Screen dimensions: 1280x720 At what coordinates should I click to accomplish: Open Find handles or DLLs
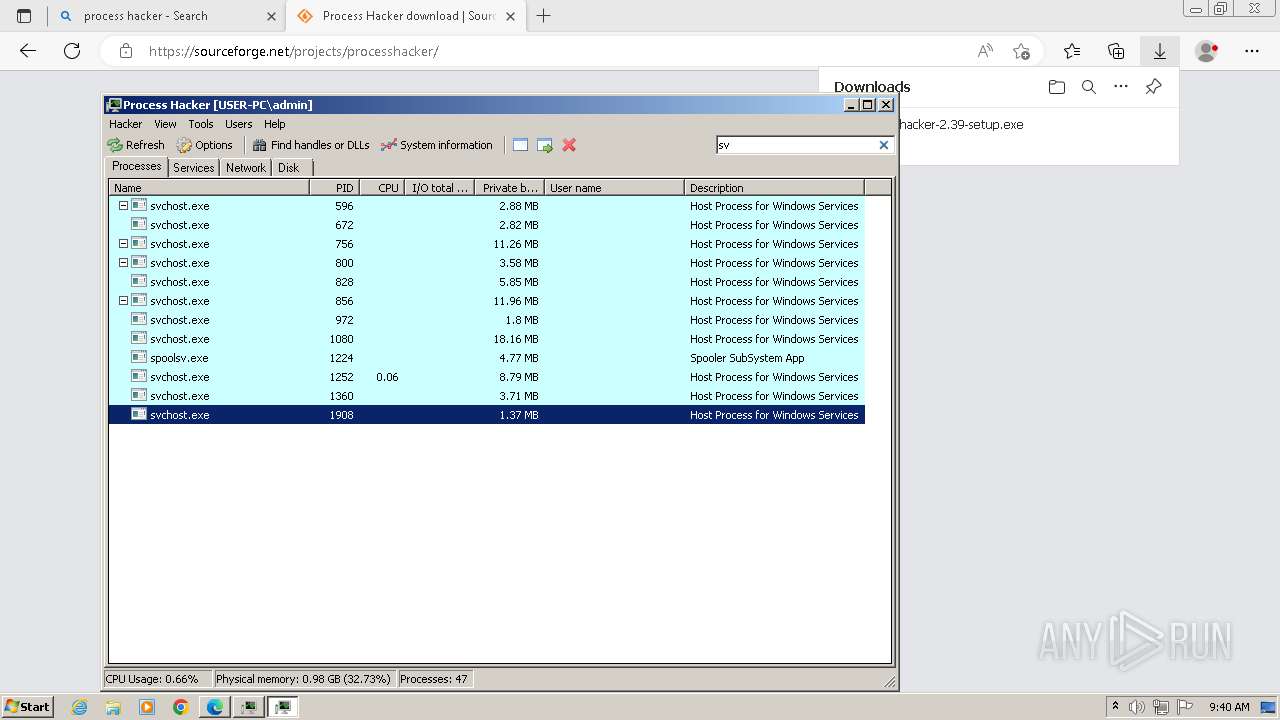(311, 145)
